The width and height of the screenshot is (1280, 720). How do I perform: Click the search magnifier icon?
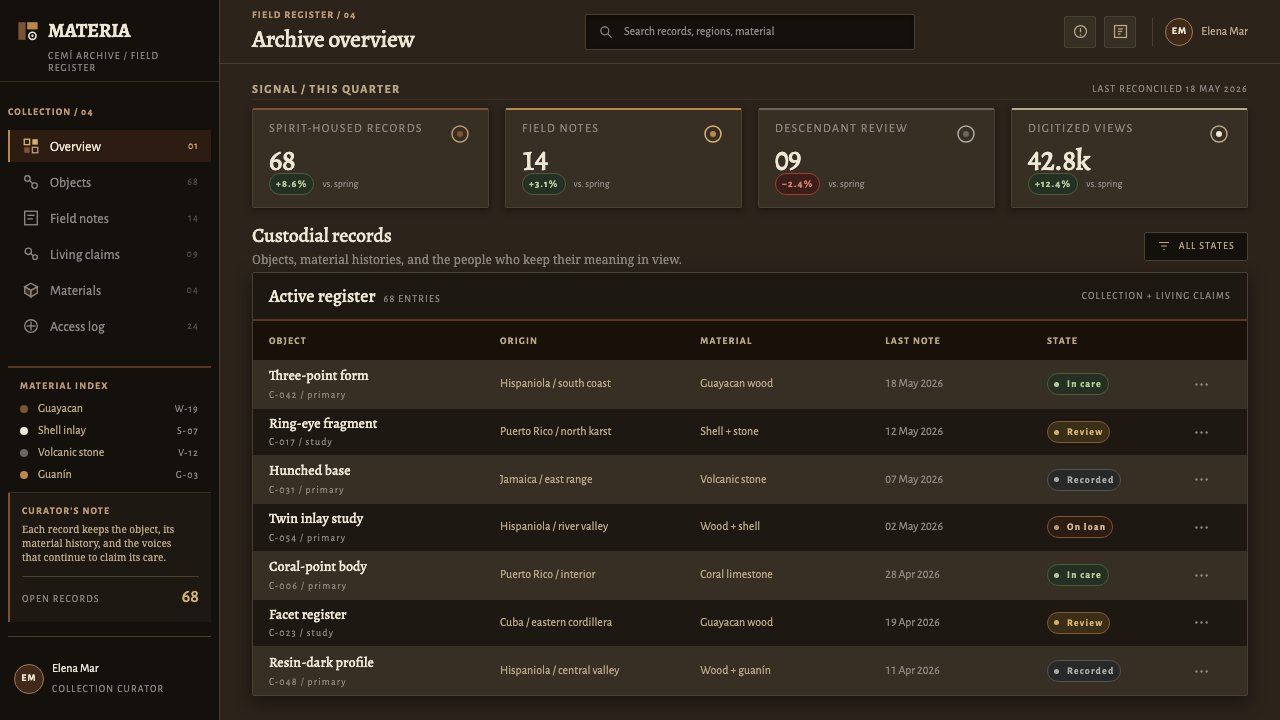(605, 32)
